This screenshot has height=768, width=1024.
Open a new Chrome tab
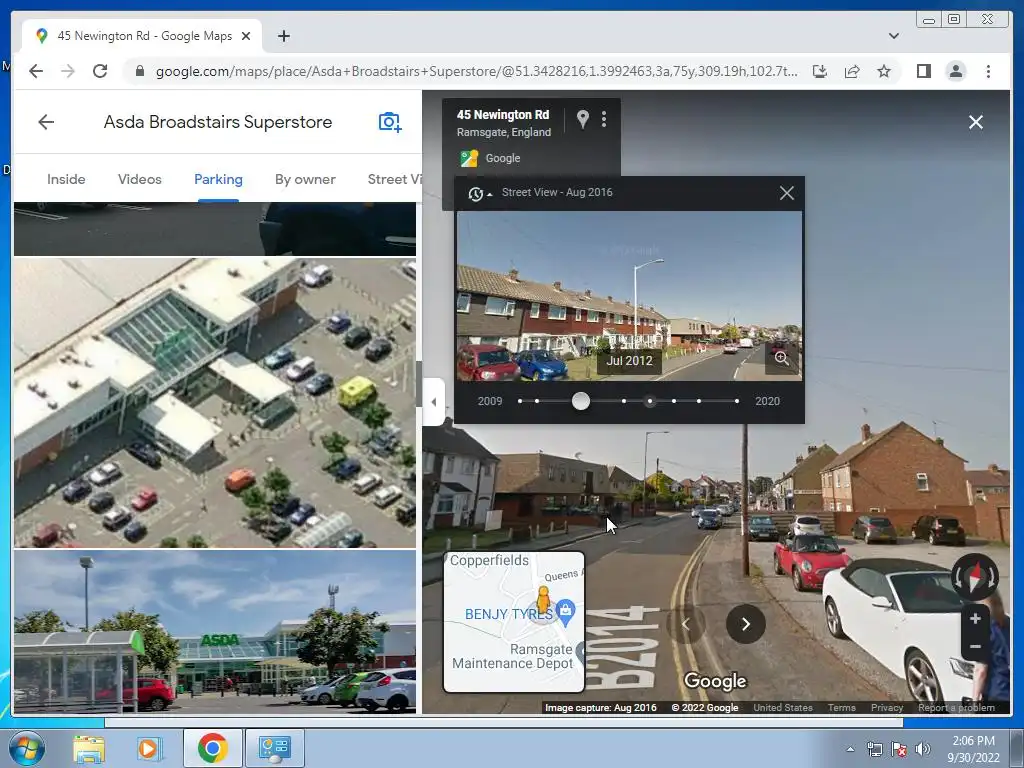(x=283, y=36)
